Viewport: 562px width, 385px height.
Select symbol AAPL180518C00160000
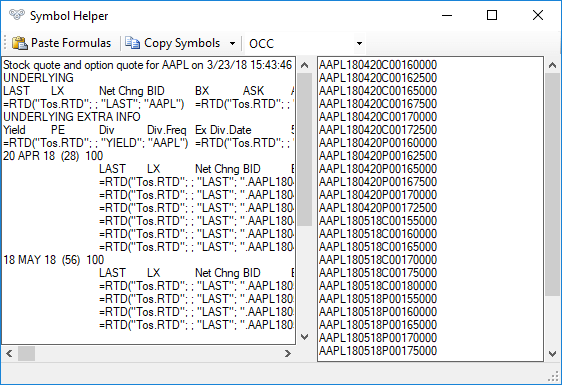[x=378, y=234]
